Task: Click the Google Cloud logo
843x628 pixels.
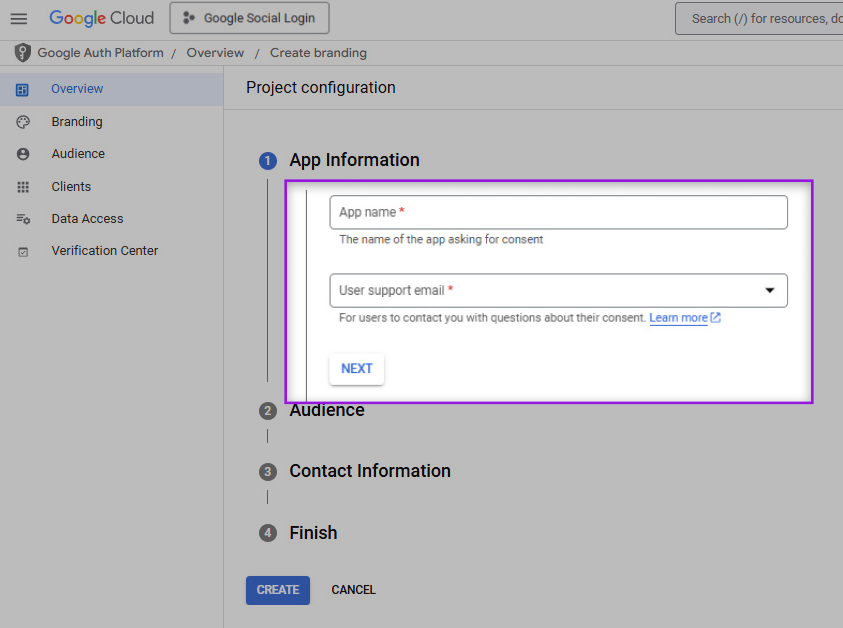Action: 102,18
